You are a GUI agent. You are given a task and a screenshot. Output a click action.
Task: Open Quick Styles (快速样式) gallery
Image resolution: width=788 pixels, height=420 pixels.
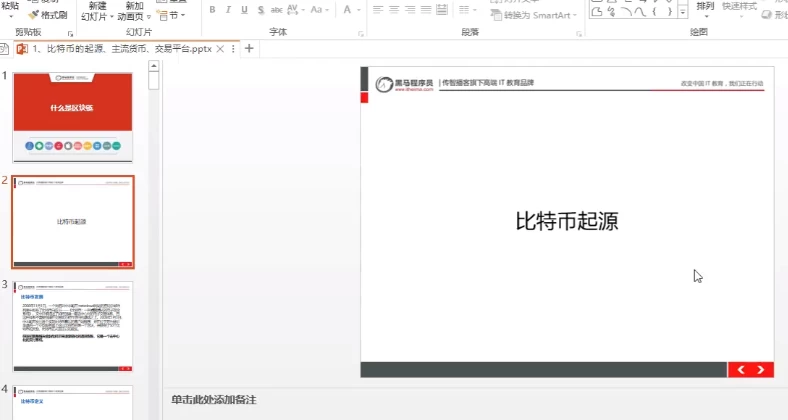[x=745, y=8]
